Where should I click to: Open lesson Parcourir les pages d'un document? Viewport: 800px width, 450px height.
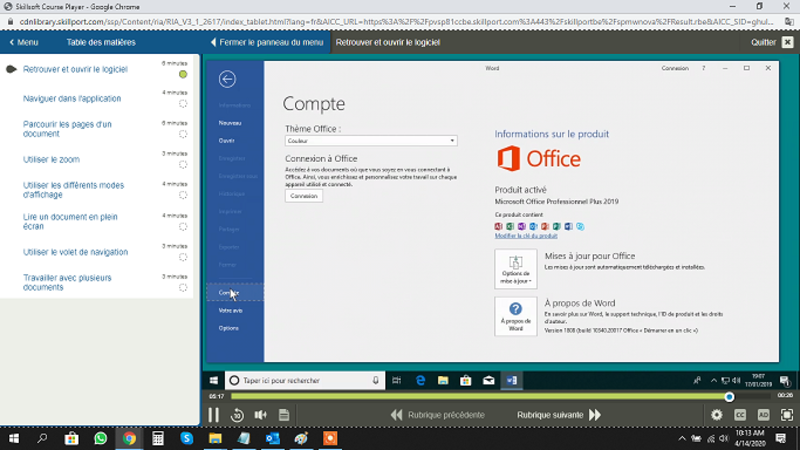[67, 129]
